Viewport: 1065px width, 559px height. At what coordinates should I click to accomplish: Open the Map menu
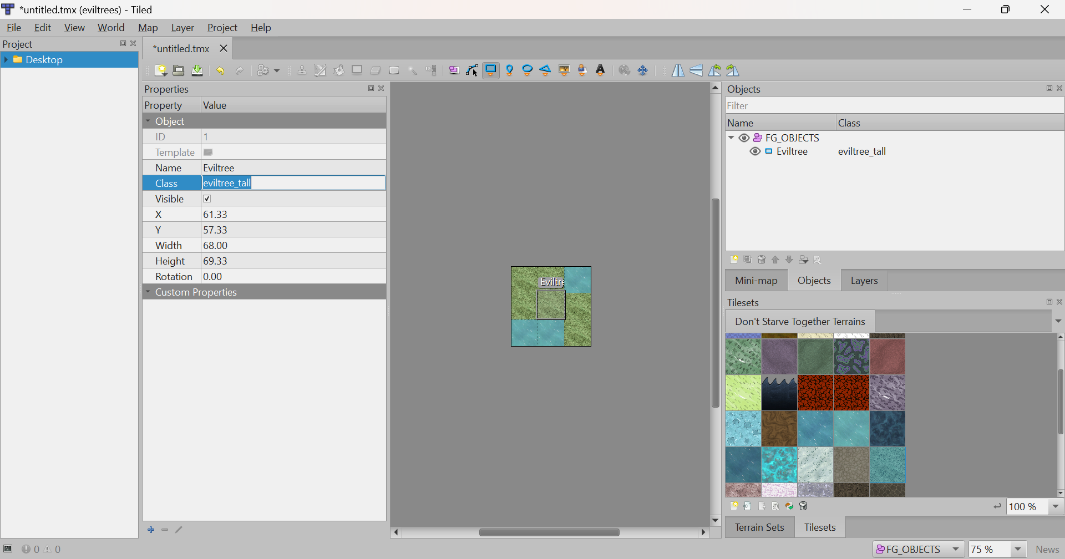point(147,28)
